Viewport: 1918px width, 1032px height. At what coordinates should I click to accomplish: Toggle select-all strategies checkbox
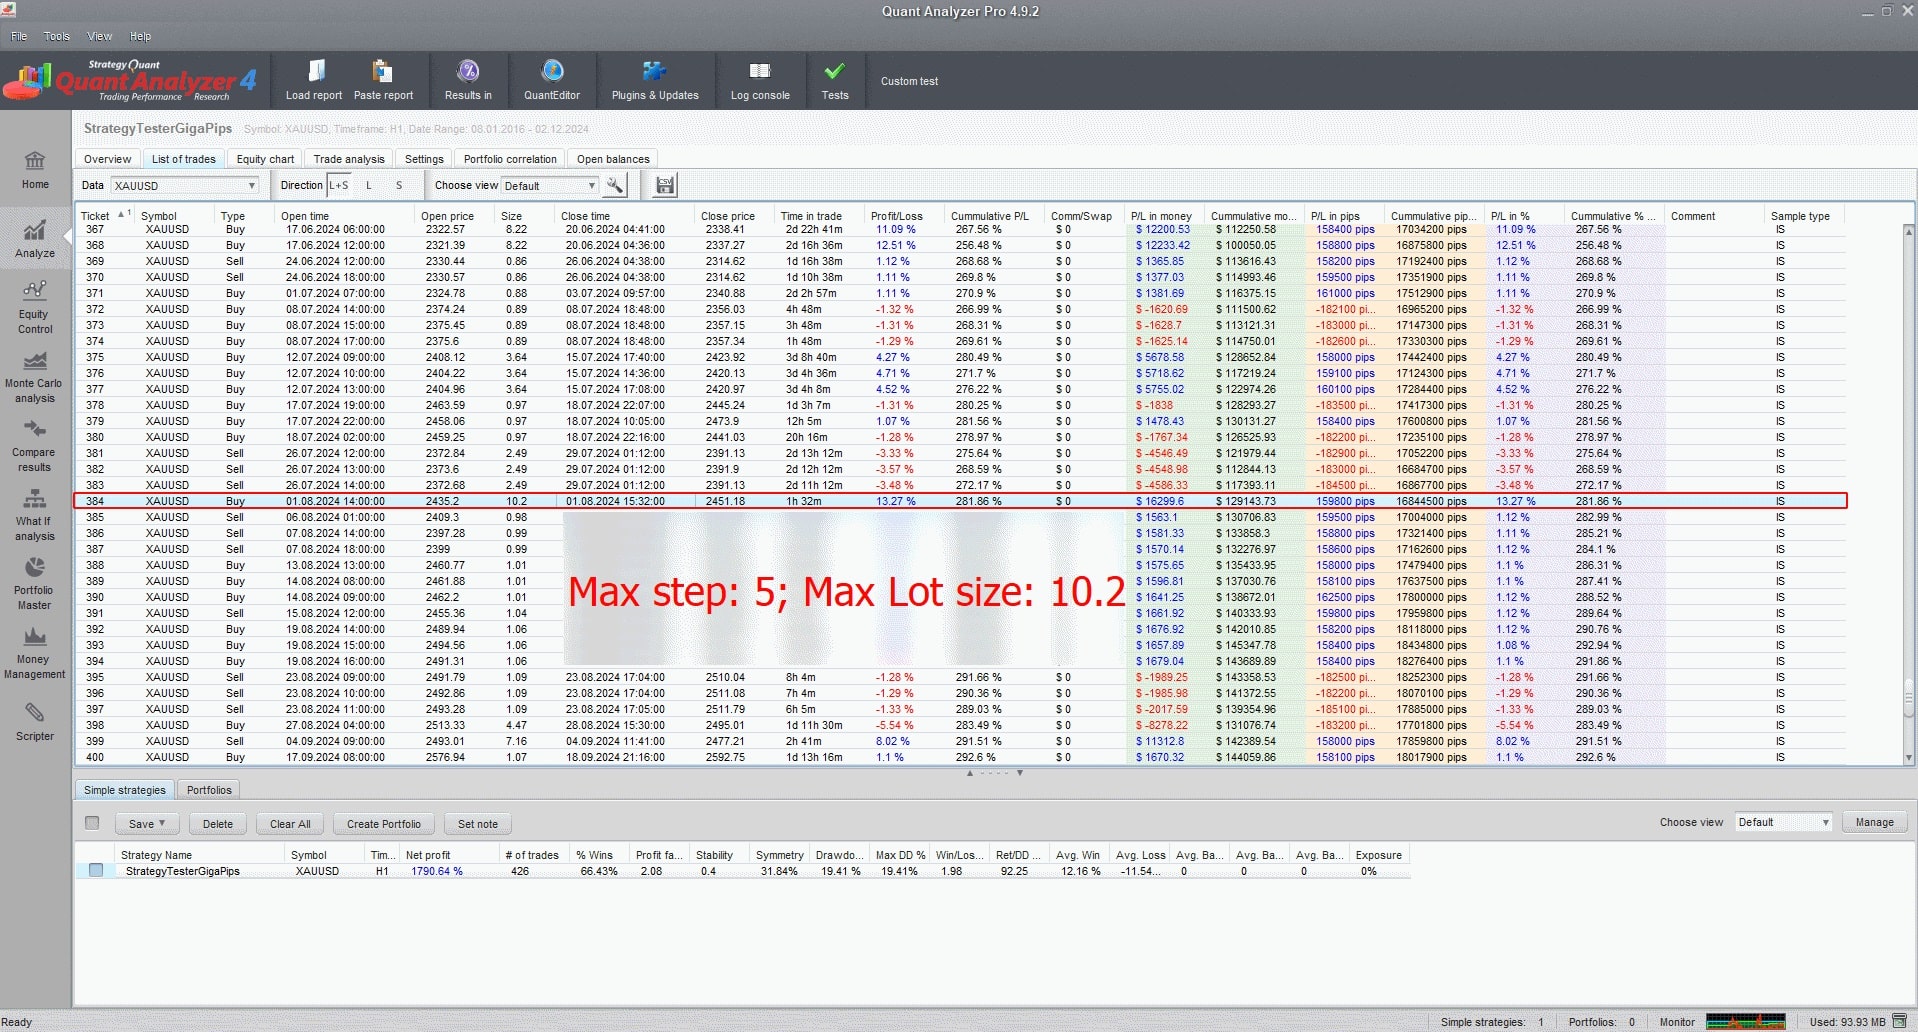tap(92, 823)
